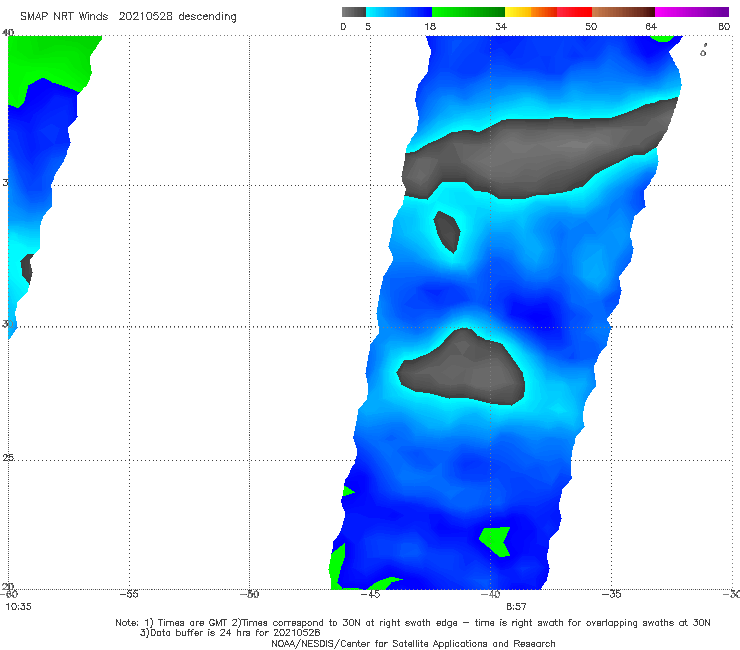Click the yellow segment of the colorbar
Viewport: 740px width, 650px height.
[518, 12]
